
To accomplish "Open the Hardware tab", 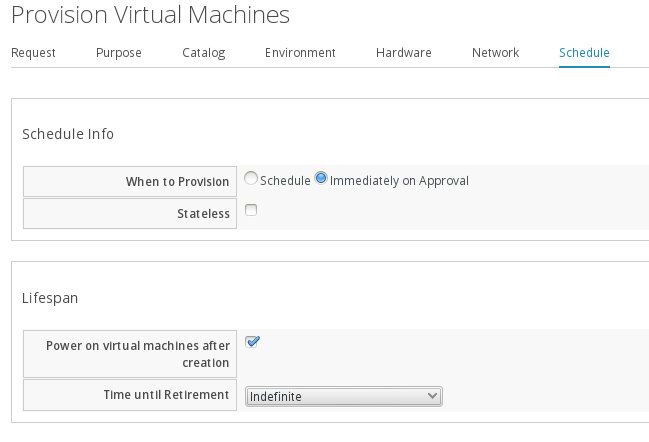I will [x=403, y=53].
